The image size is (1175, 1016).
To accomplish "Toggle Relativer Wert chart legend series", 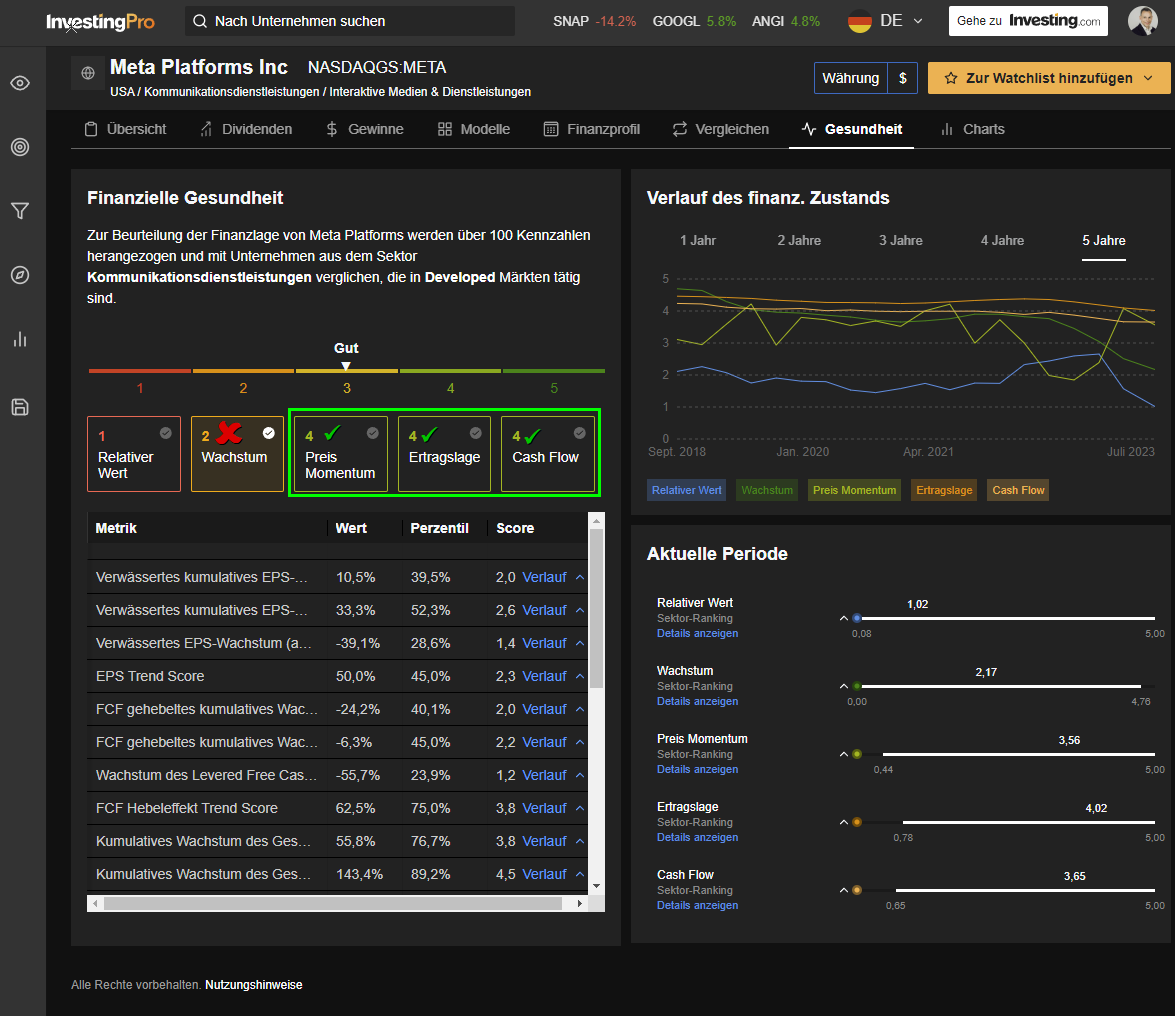I will [x=686, y=490].
